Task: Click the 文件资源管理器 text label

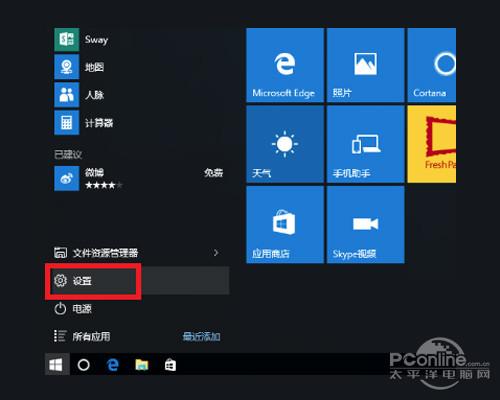Action: pos(105,253)
